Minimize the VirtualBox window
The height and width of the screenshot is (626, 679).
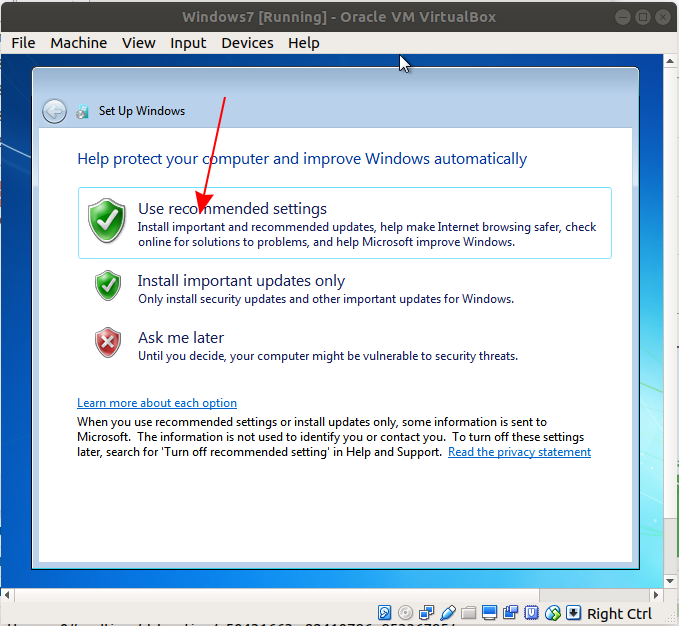click(x=623, y=17)
